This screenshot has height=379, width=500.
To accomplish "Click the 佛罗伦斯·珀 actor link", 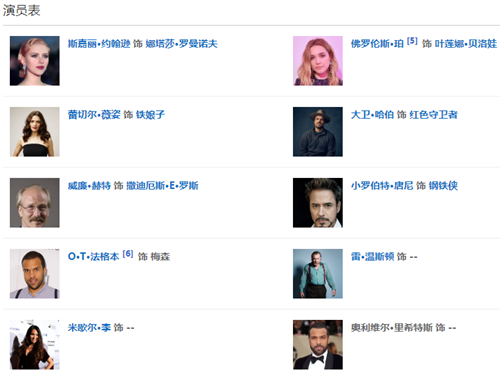I will tap(377, 44).
